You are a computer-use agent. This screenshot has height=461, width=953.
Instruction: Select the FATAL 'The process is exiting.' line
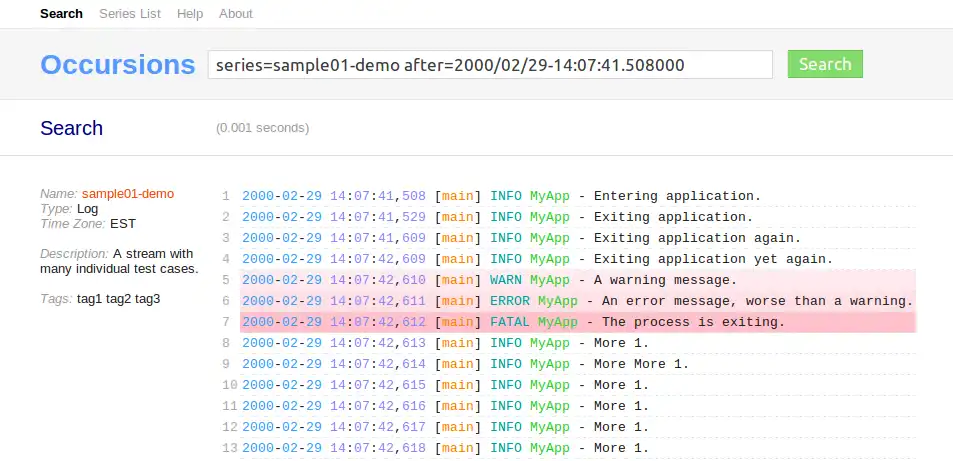click(x=578, y=322)
